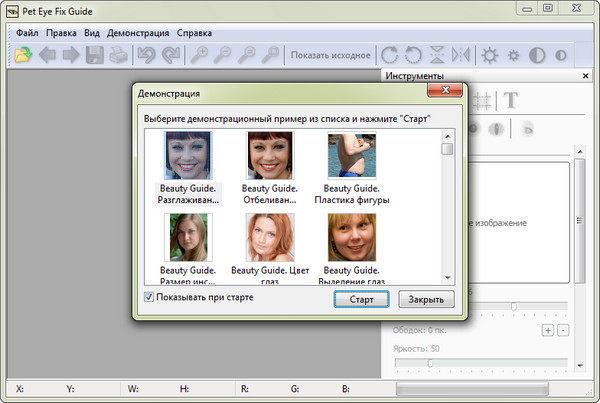This screenshot has width=600, height=403.
Task: Click the print icon in toolbar
Action: tap(118, 55)
